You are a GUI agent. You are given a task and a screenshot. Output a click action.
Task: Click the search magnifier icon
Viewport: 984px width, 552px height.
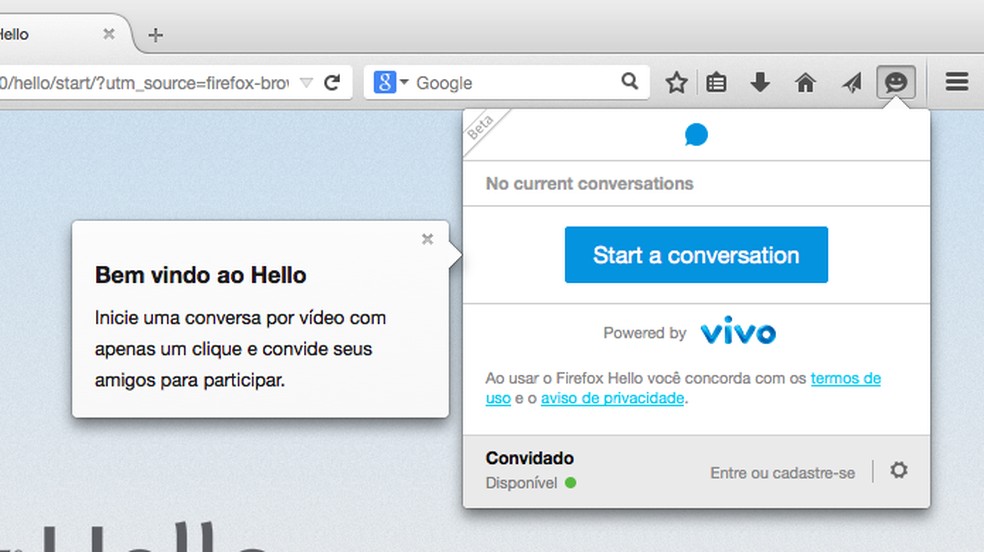(629, 81)
